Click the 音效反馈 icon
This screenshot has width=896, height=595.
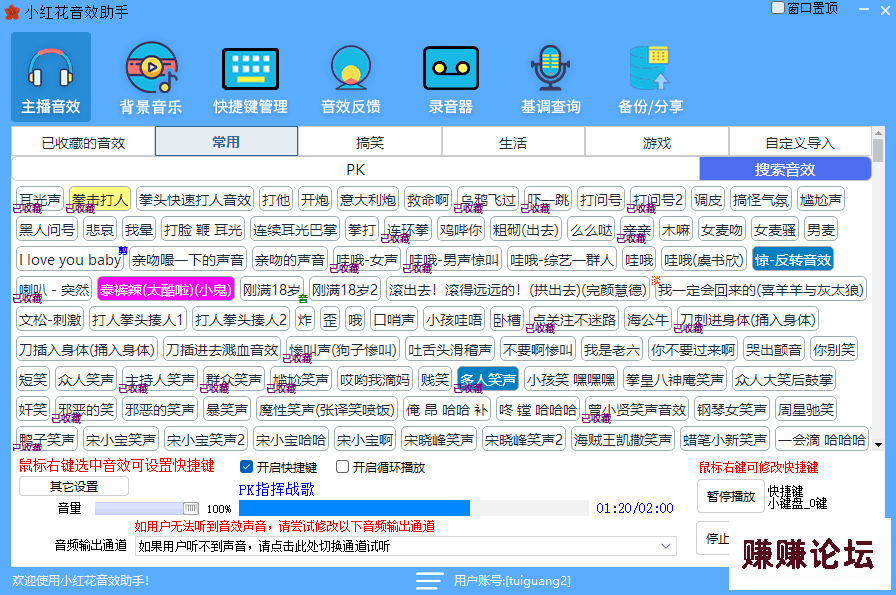[350, 68]
